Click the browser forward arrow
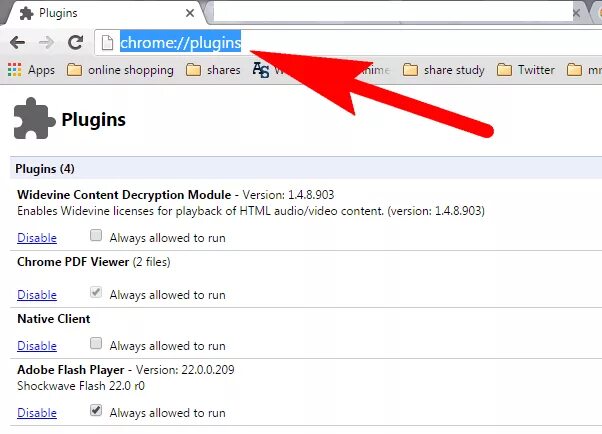The image size is (602, 434). coord(46,42)
